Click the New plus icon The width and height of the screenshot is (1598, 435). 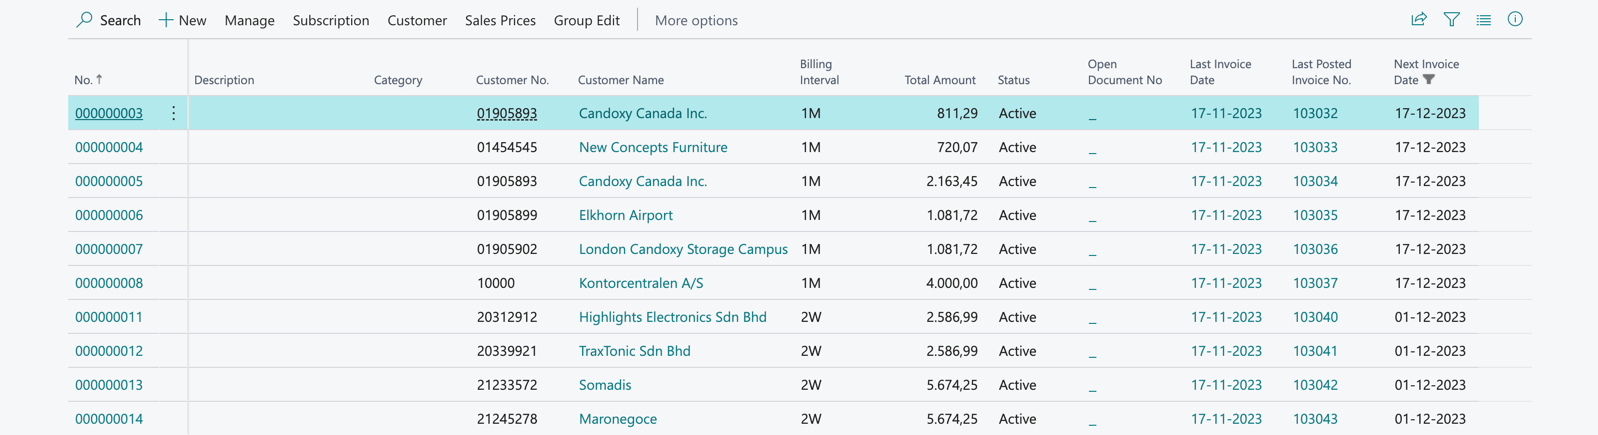tap(166, 20)
